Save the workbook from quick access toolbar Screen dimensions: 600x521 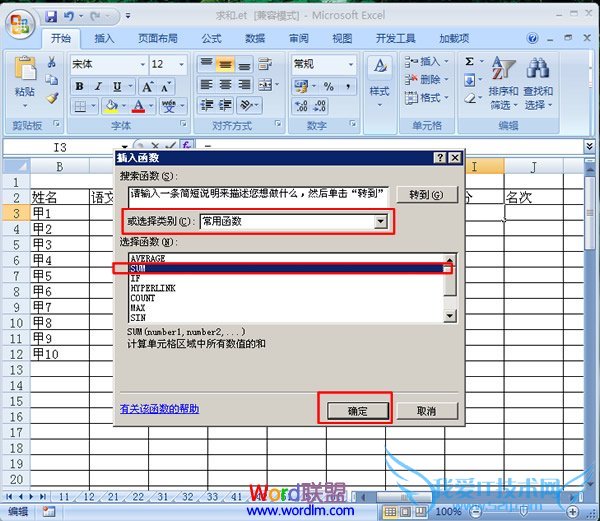[x=51, y=16]
